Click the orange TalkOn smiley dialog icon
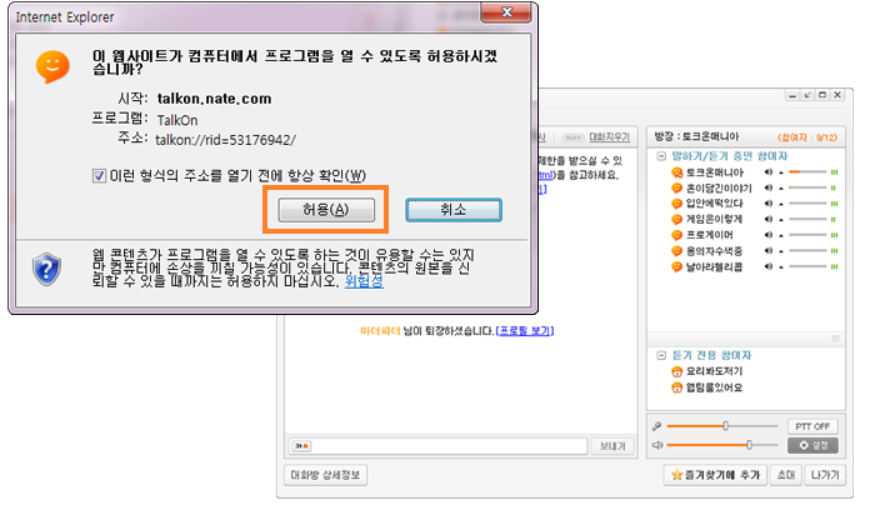874x519 pixels. click(x=52, y=66)
